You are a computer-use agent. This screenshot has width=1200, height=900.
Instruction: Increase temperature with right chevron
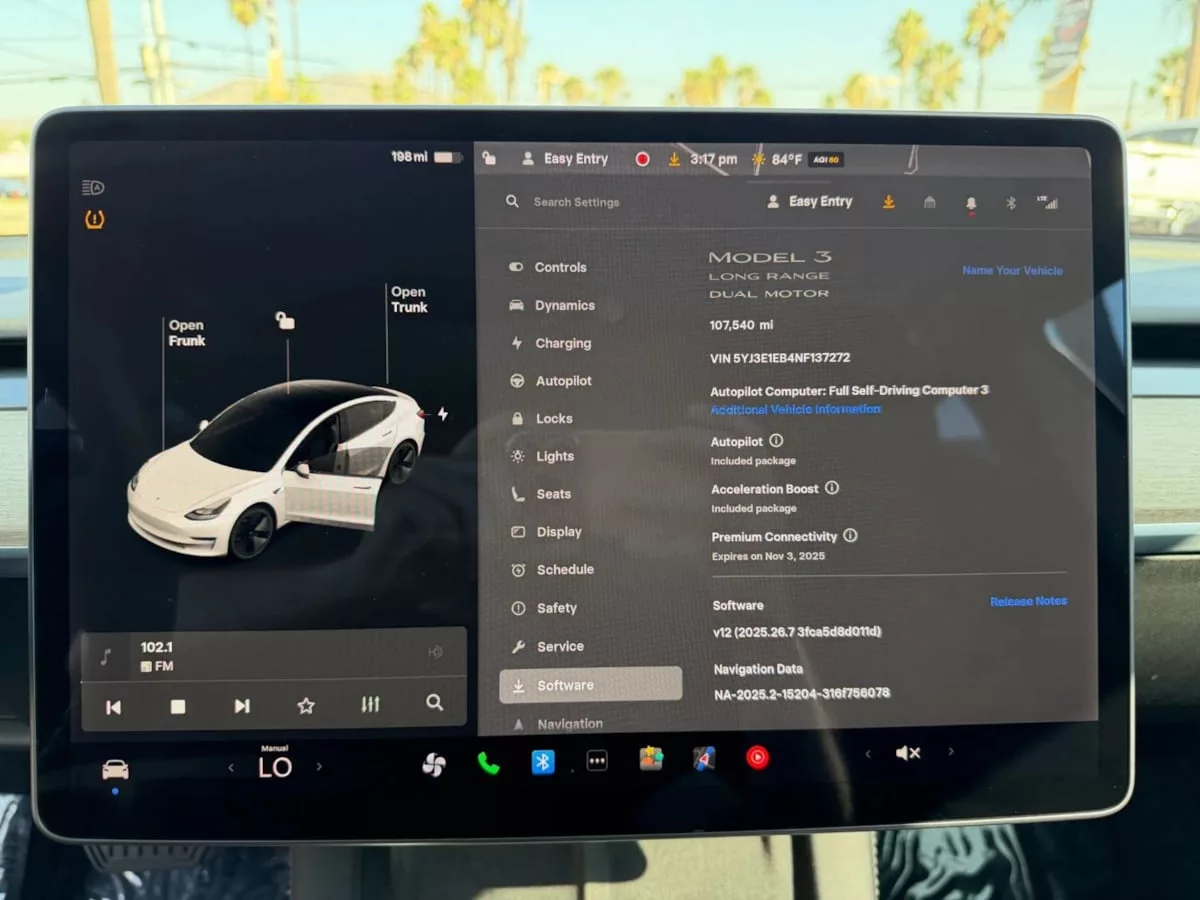(x=319, y=767)
